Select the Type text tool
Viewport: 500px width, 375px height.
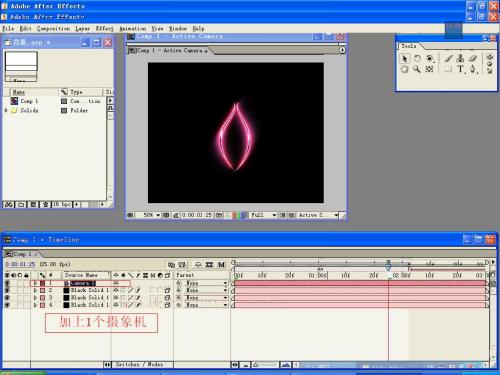pyautogui.click(x=461, y=69)
